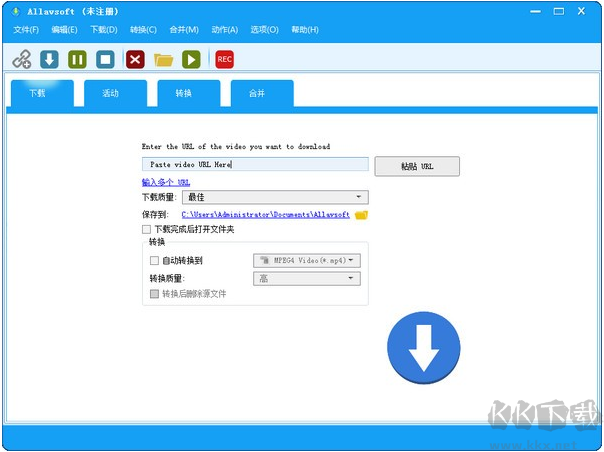This screenshot has height=452, width=604.
Task: Enable 下载完成后打开文件夹 checkbox
Action: pyautogui.click(x=146, y=230)
